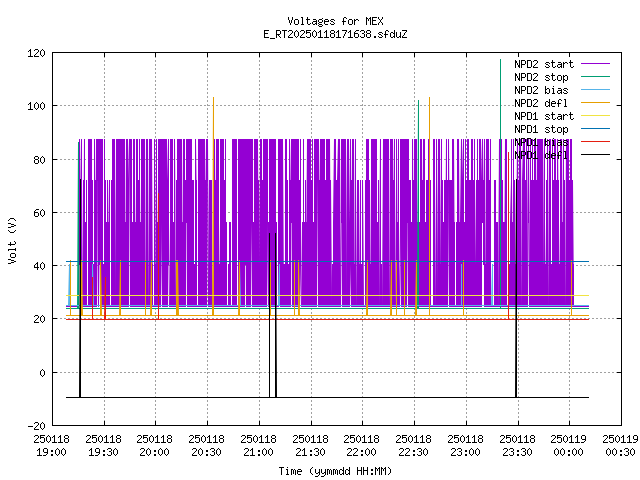The height and width of the screenshot is (480, 640).
Task: Click the blue NPD1 stop legend line
Action: [595, 129]
